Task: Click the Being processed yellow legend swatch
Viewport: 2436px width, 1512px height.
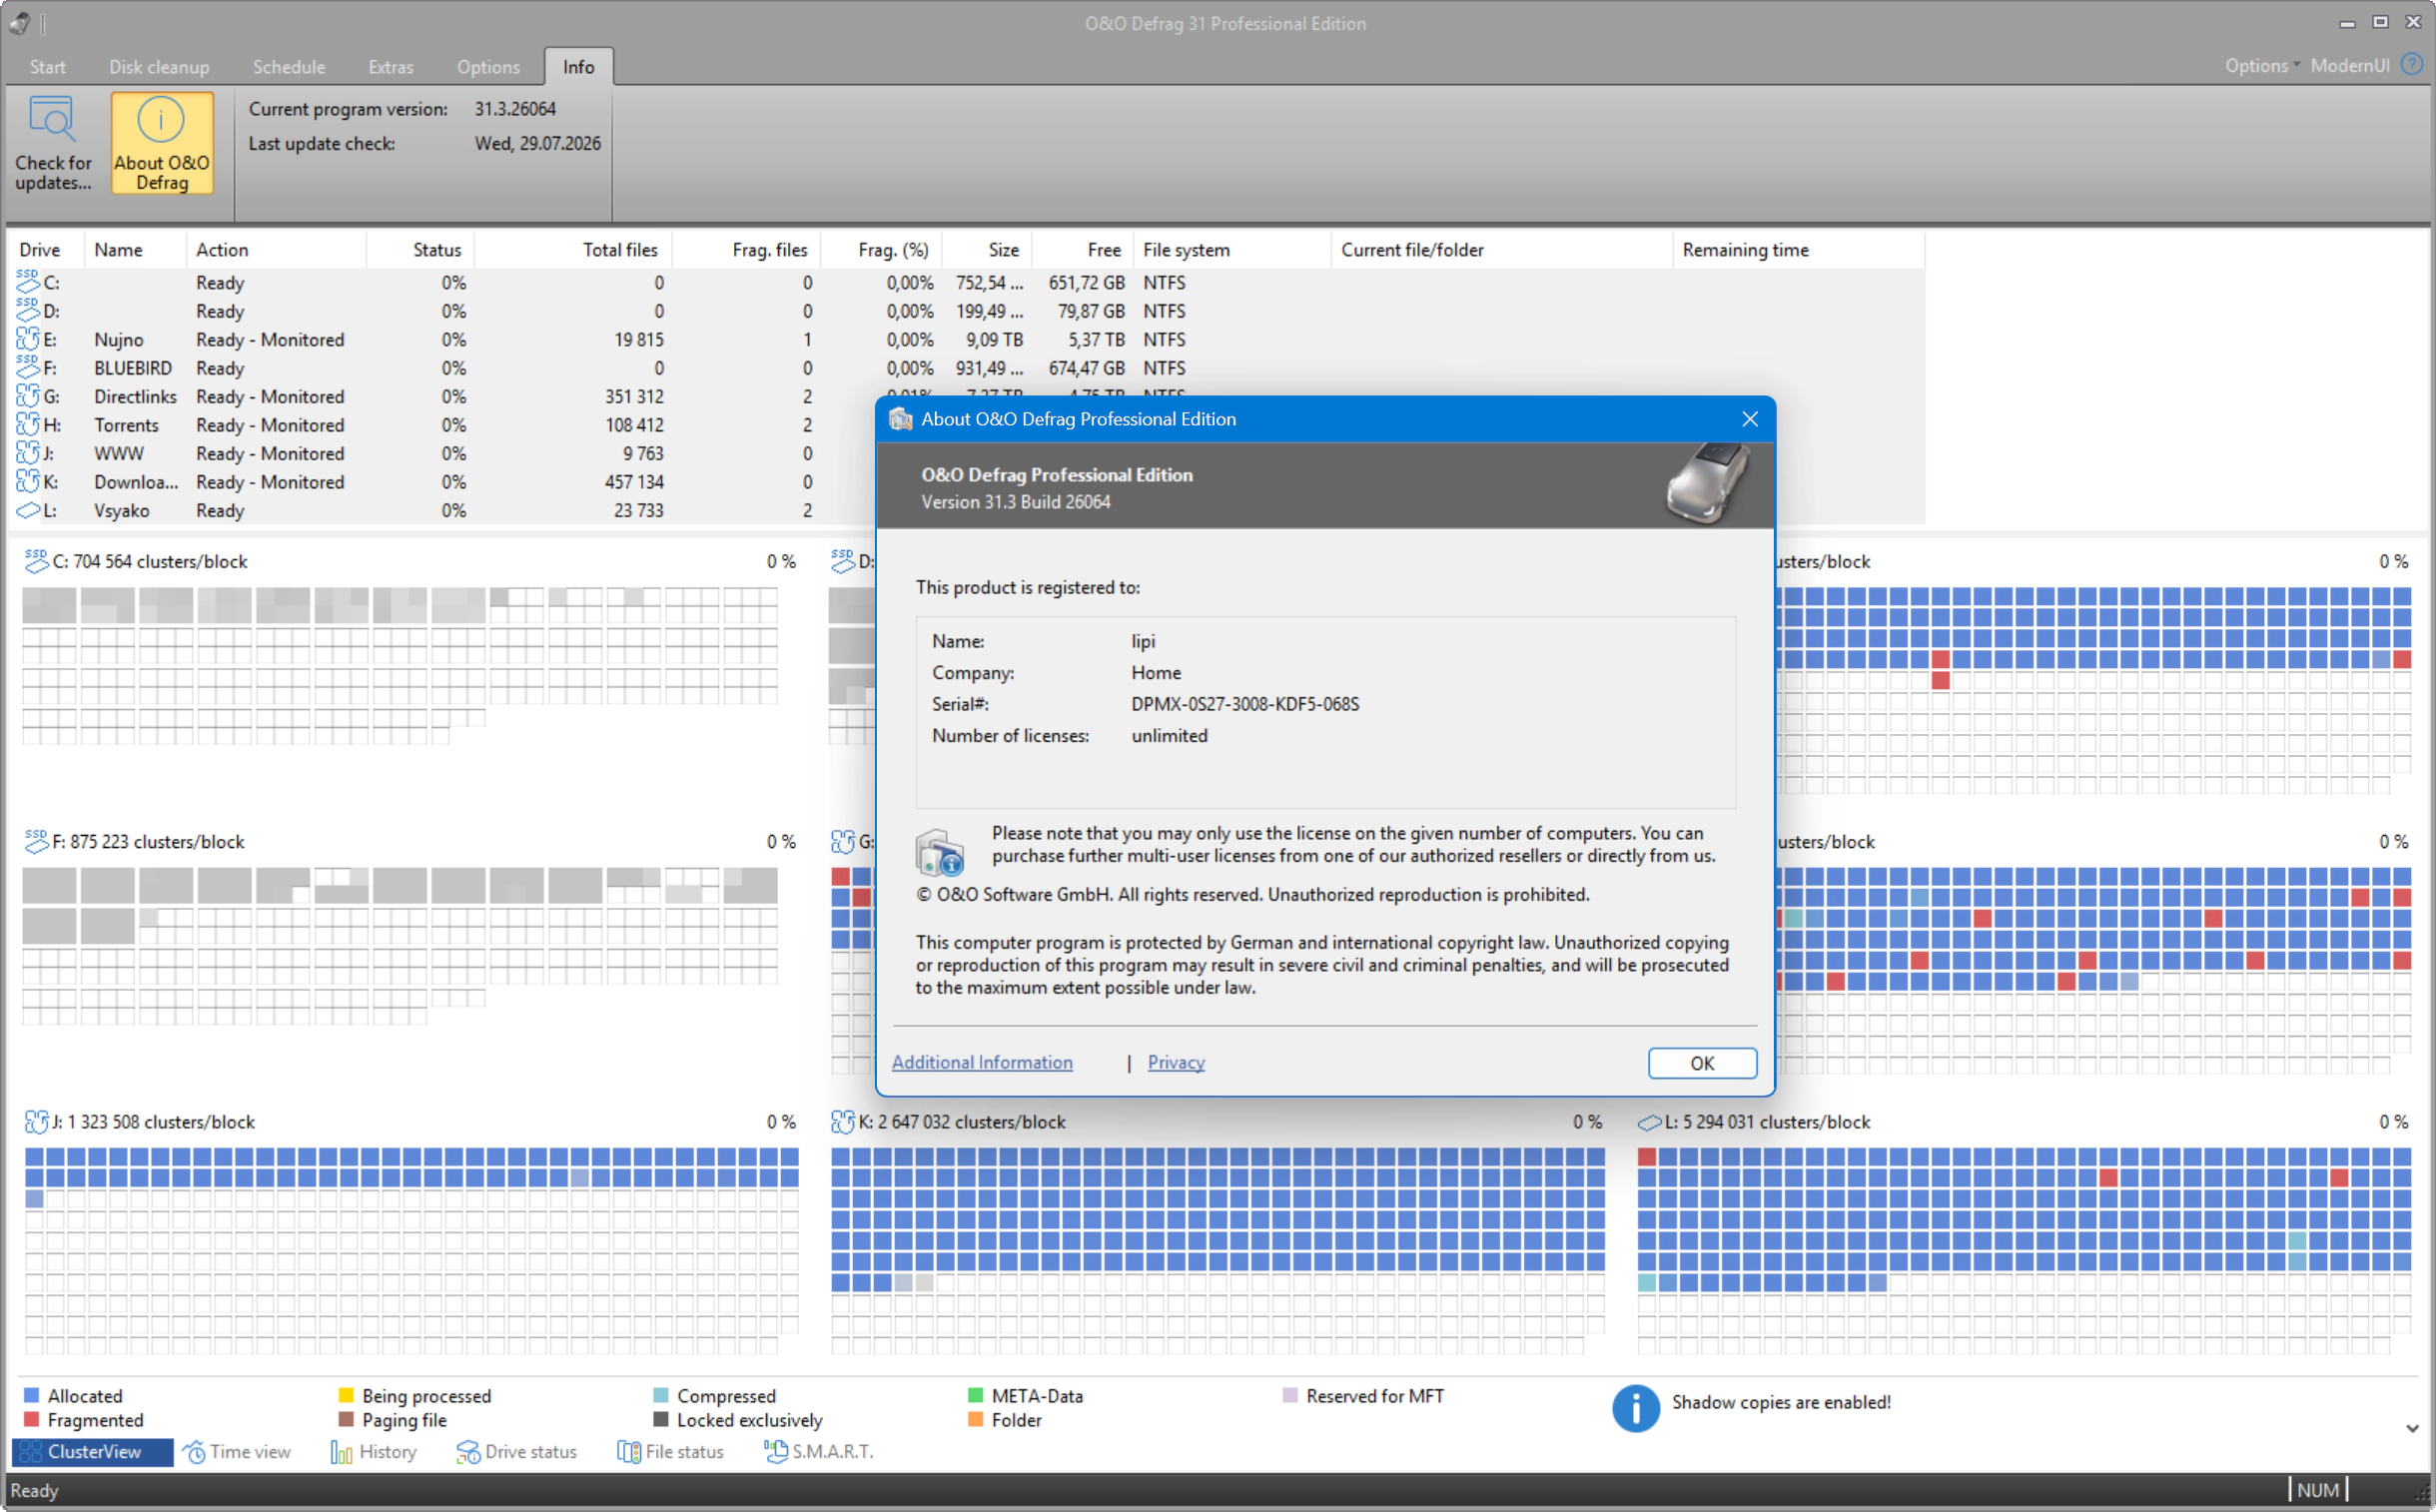Action: [346, 1395]
